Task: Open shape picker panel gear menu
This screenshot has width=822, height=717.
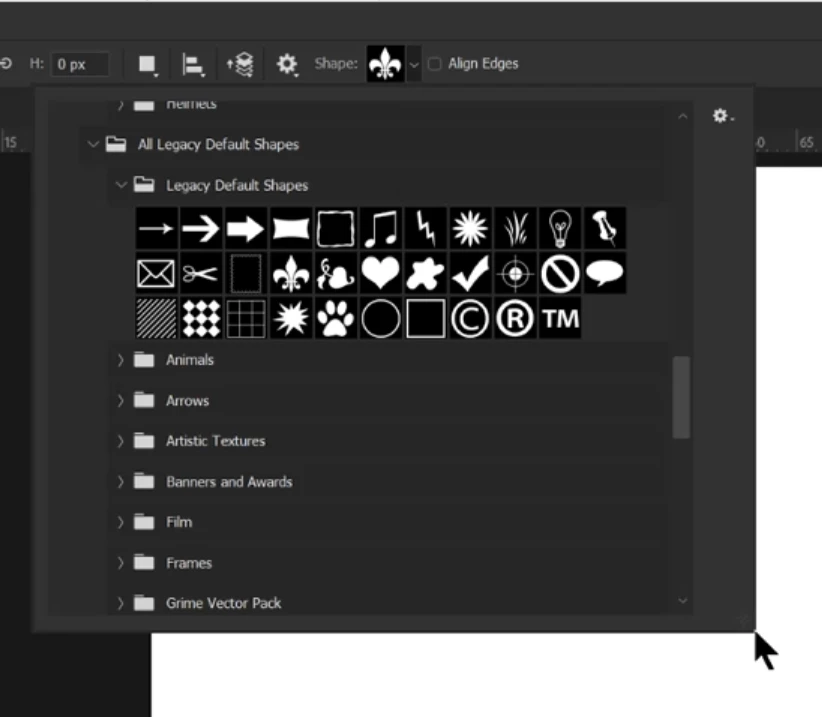Action: click(723, 116)
